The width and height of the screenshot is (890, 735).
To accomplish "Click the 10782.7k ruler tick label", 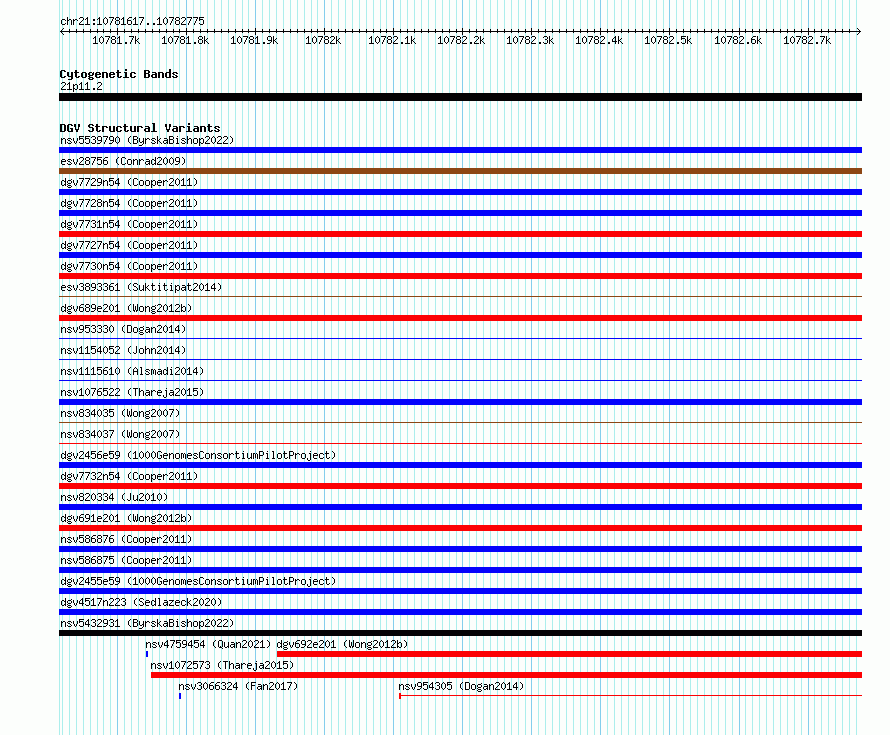I will coord(807,40).
